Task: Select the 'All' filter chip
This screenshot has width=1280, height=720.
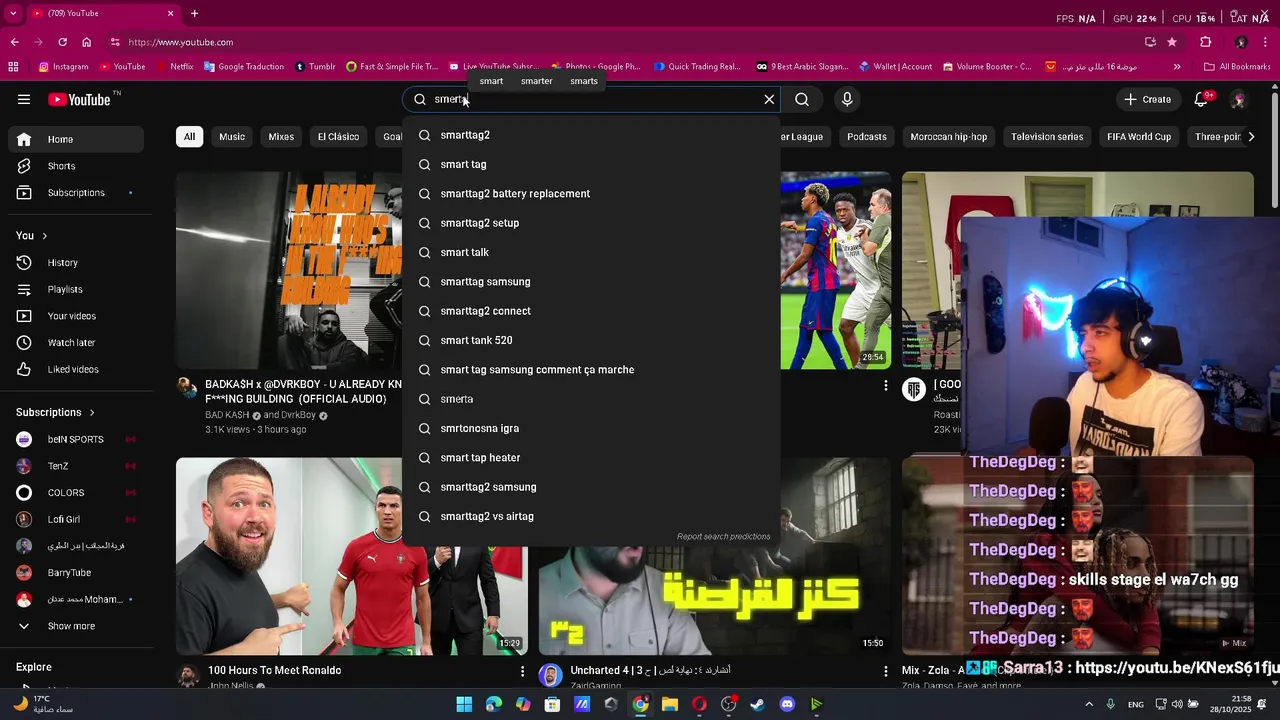Action: (189, 137)
